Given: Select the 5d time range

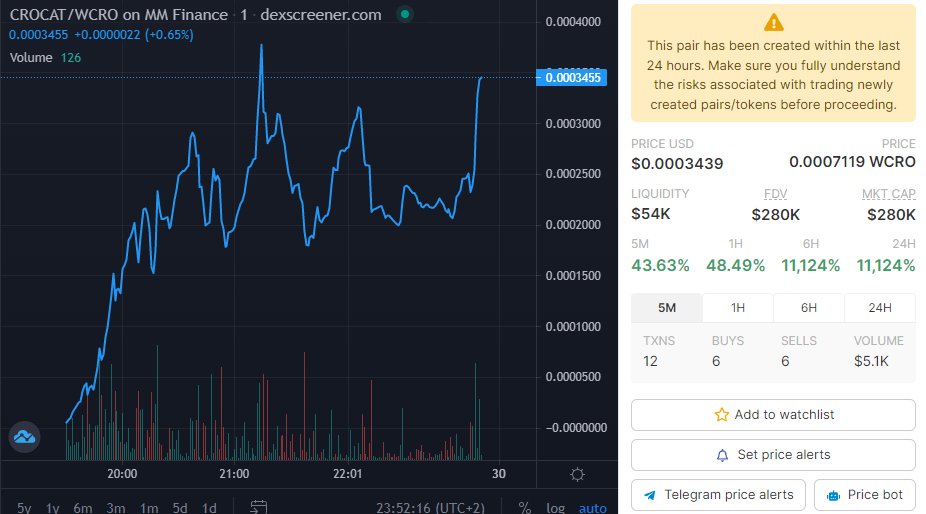Looking at the screenshot, I should tap(180, 508).
